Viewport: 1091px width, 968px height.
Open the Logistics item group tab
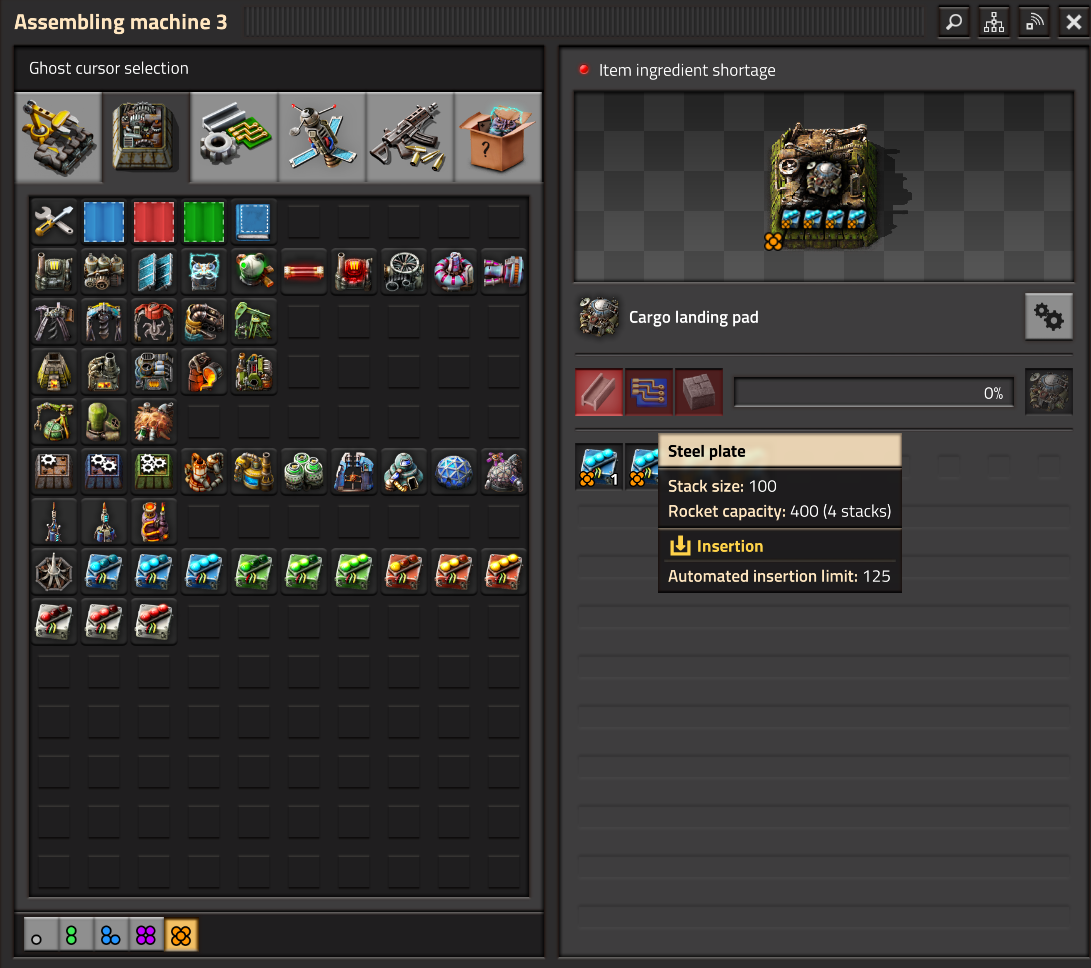click(58, 137)
